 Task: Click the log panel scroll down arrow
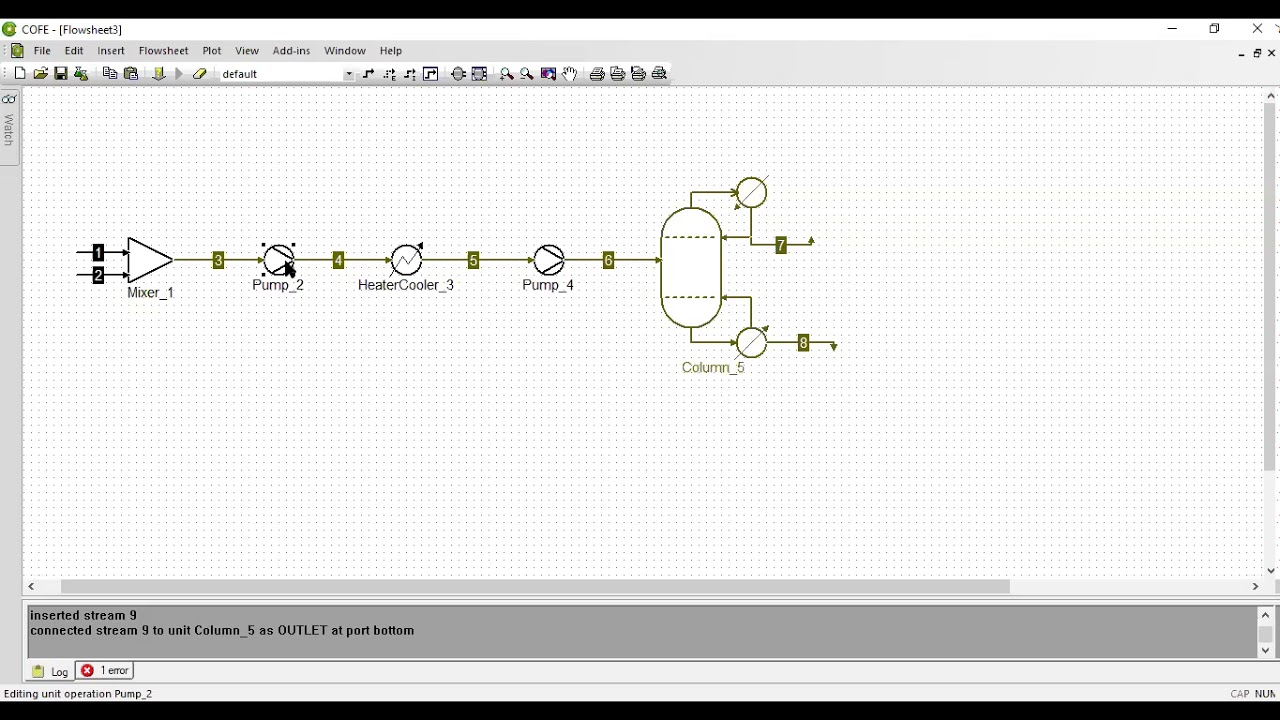click(x=1265, y=651)
